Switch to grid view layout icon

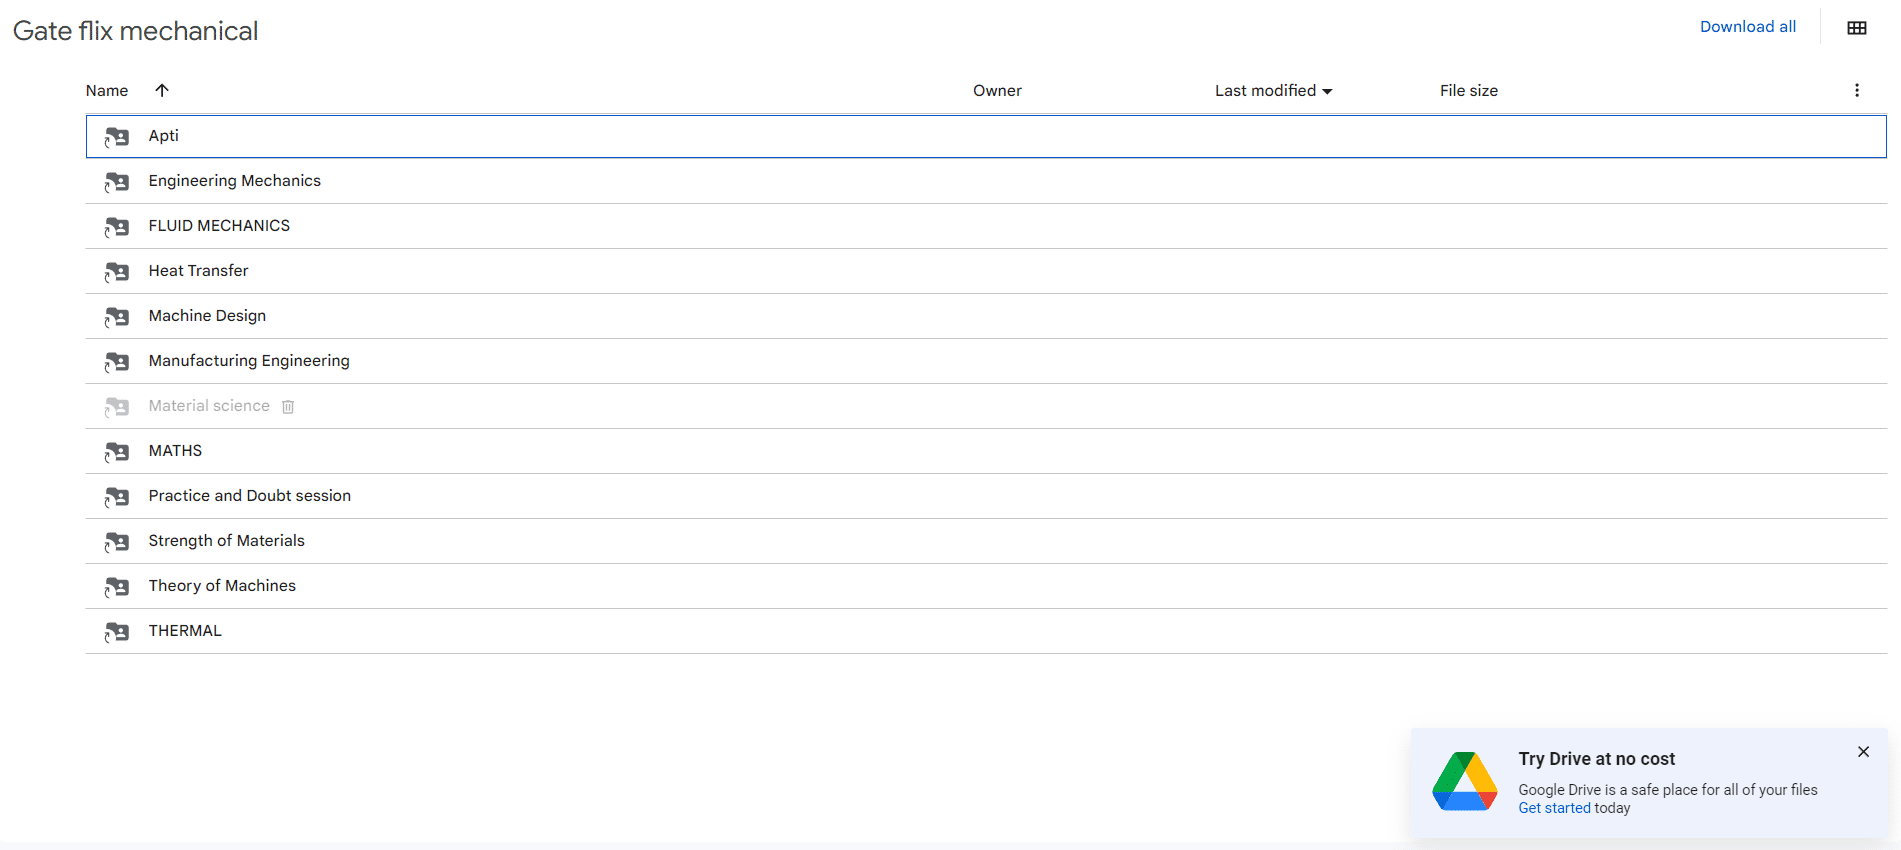(x=1856, y=28)
